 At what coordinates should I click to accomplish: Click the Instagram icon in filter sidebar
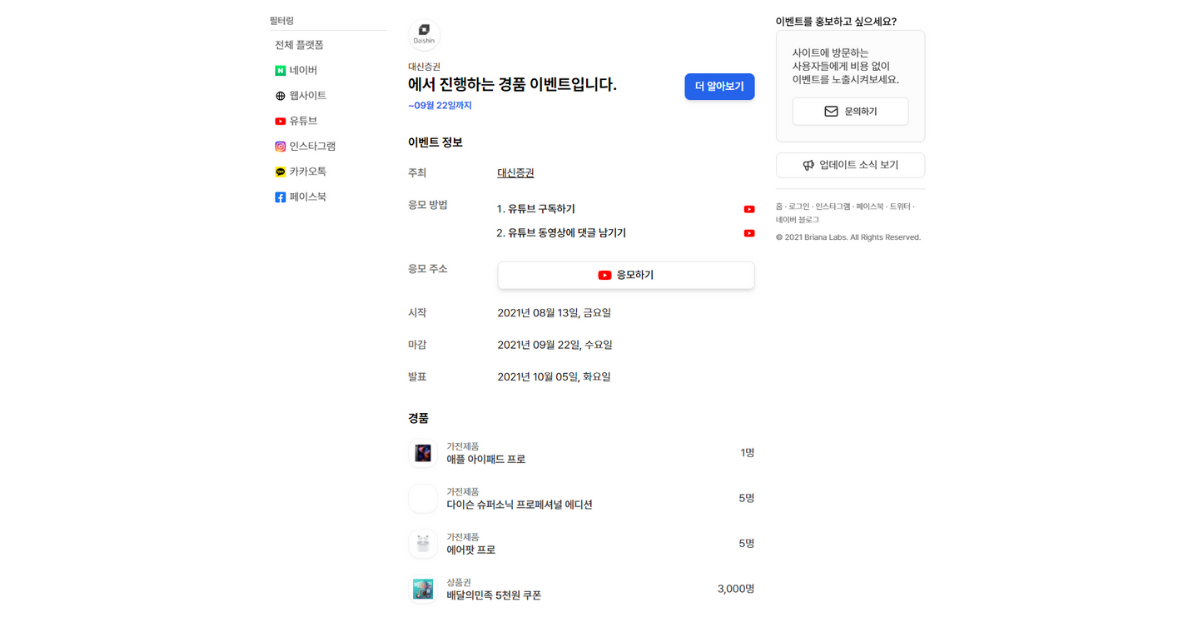tap(281, 146)
